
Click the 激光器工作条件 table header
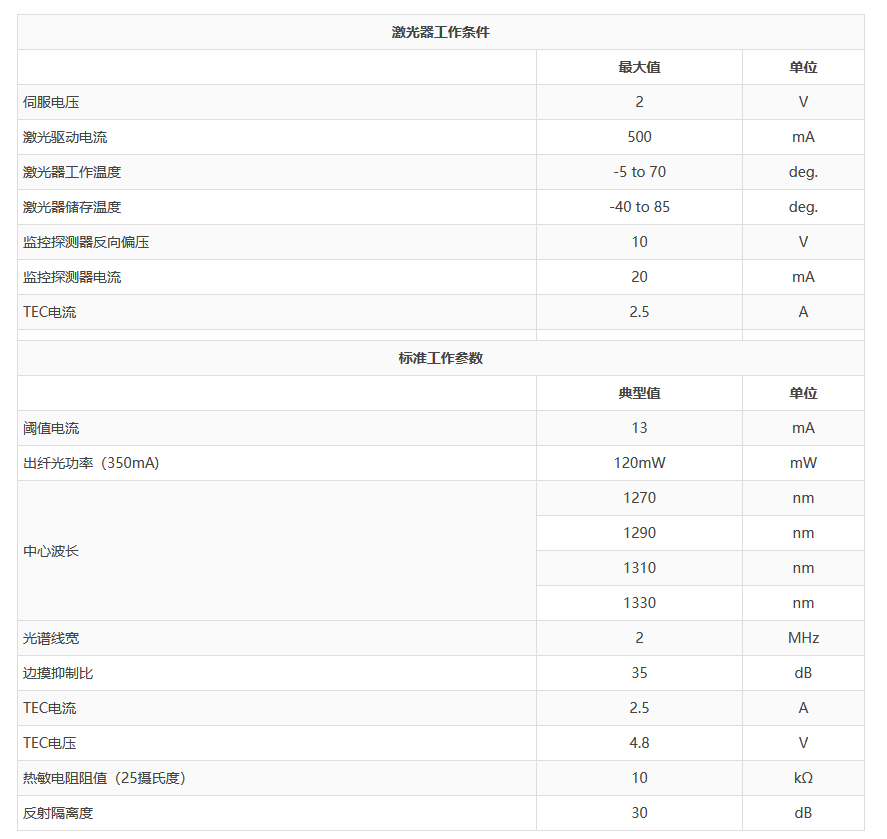[440, 32]
